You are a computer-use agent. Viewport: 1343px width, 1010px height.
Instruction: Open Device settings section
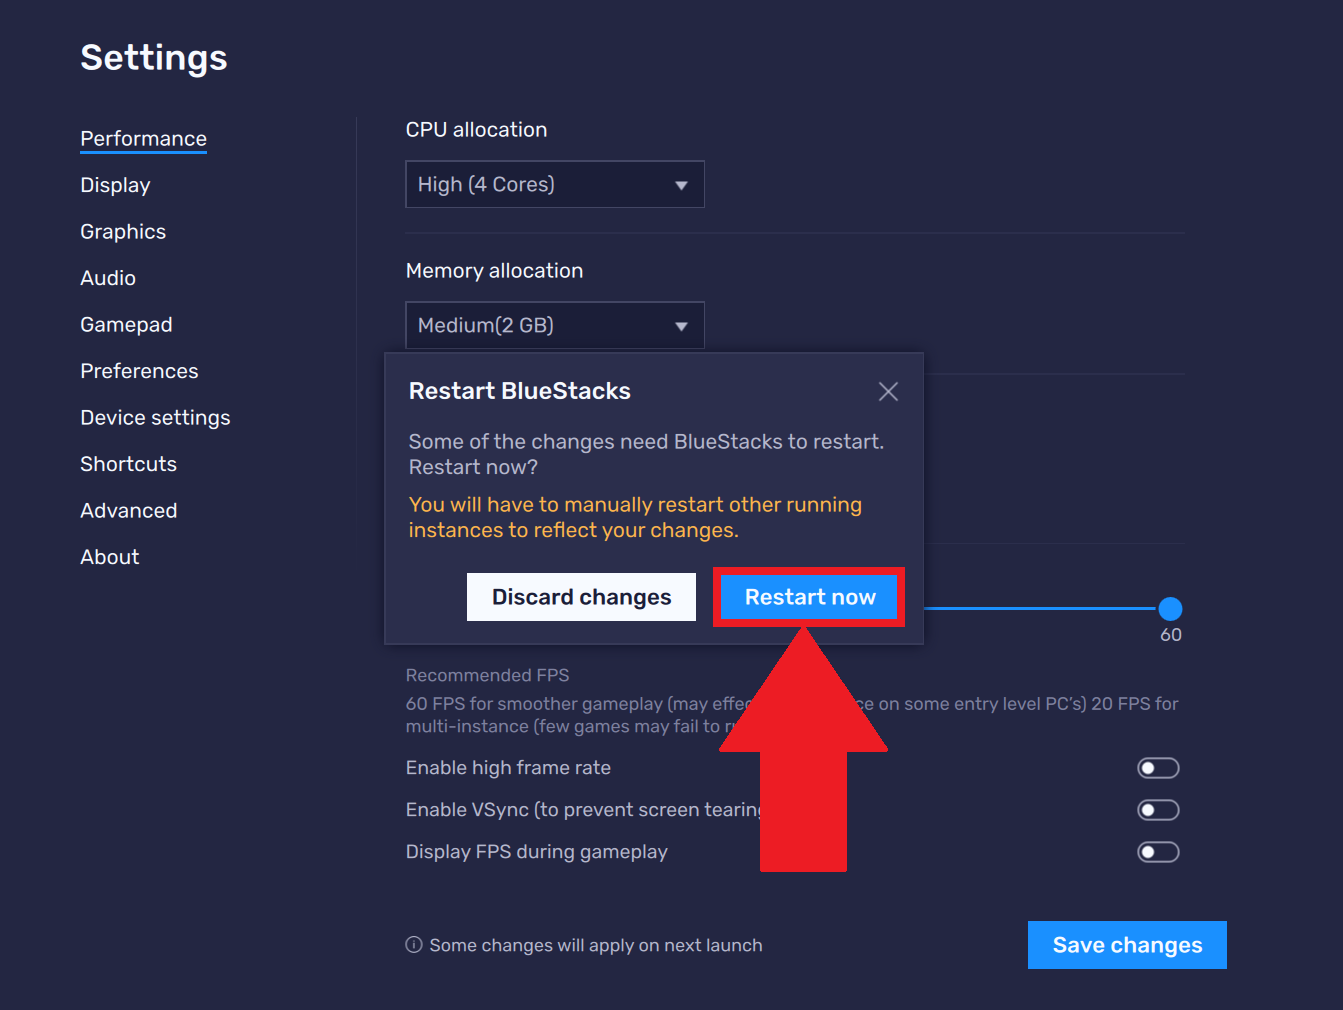coord(155,418)
